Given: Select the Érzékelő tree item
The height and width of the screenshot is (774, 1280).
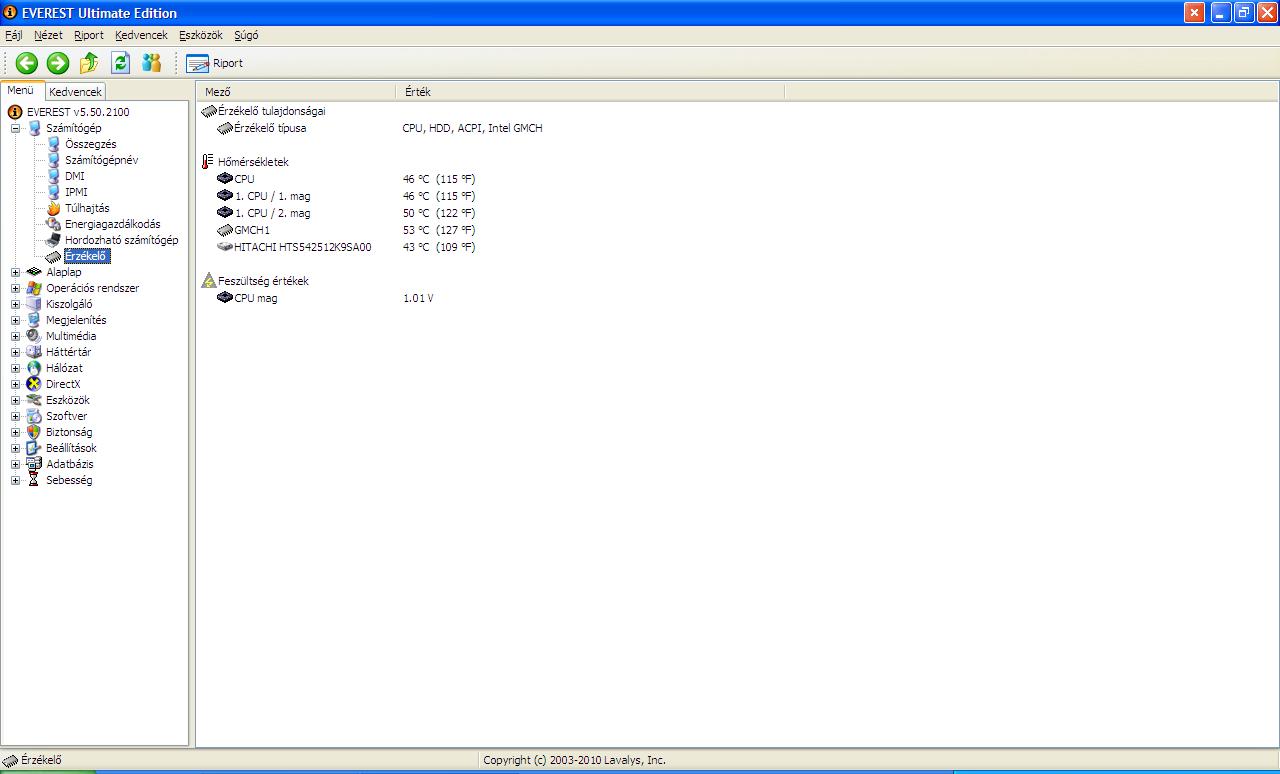Looking at the screenshot, I should point(86,256).
